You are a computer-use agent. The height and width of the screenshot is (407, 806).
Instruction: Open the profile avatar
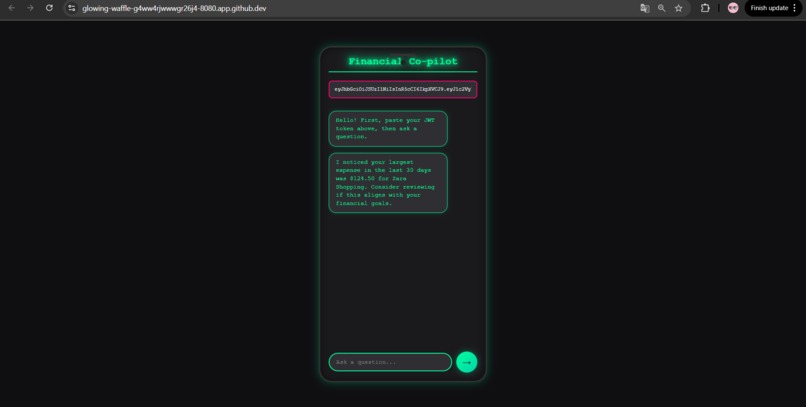click(x=733, y=8)
